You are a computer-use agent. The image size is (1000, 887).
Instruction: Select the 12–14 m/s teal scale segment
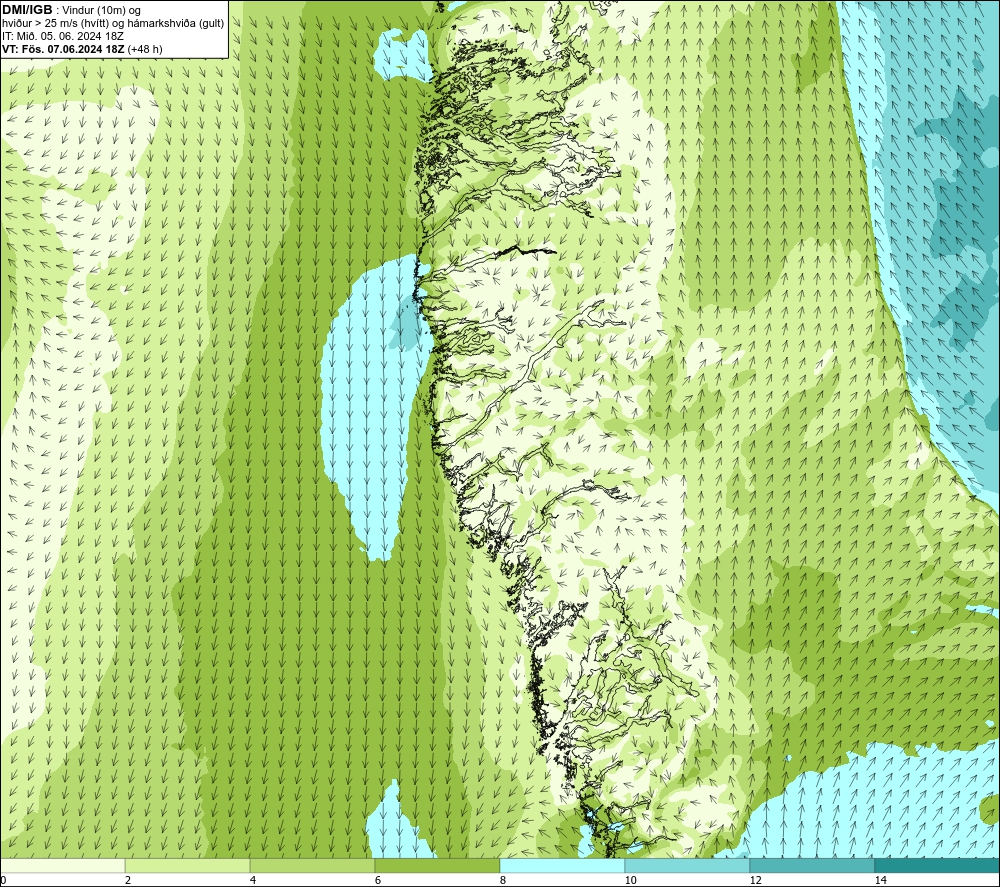[812, 865]
